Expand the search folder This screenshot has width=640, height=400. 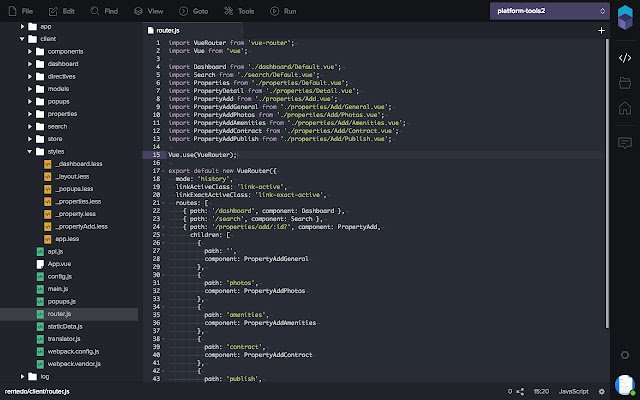pos(30,127)
